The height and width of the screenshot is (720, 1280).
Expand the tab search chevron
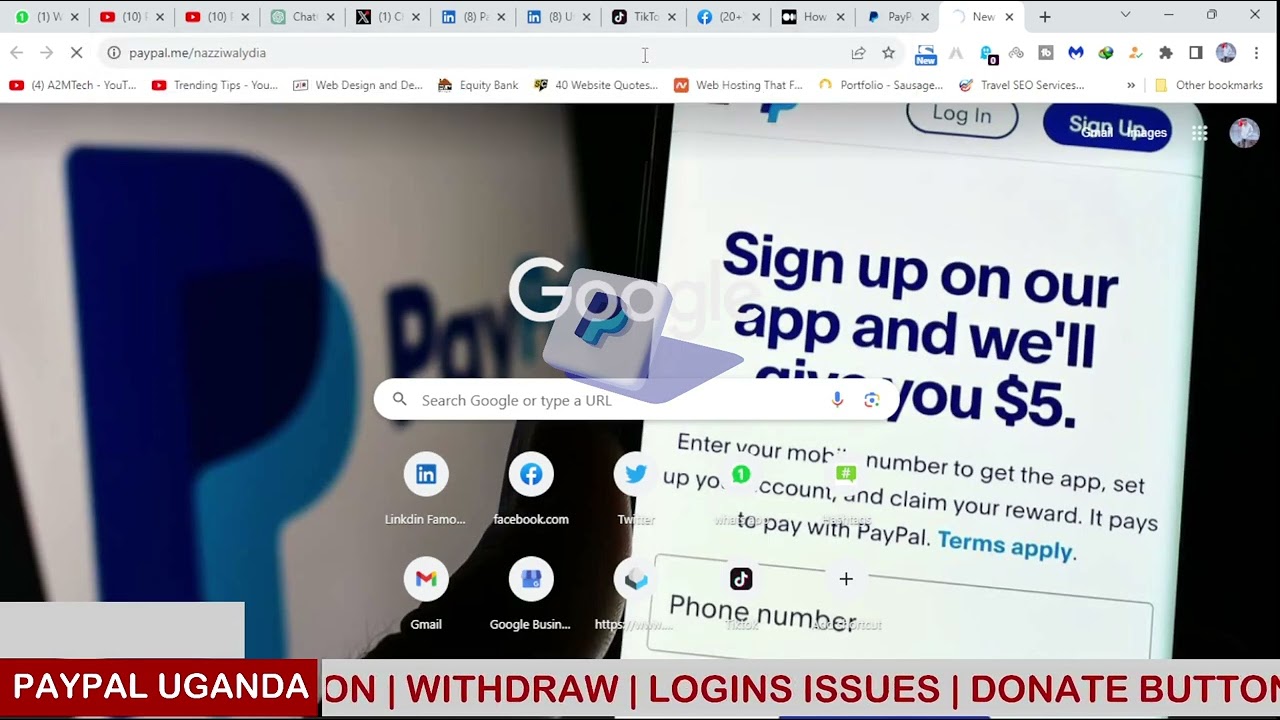(1125, 15)
